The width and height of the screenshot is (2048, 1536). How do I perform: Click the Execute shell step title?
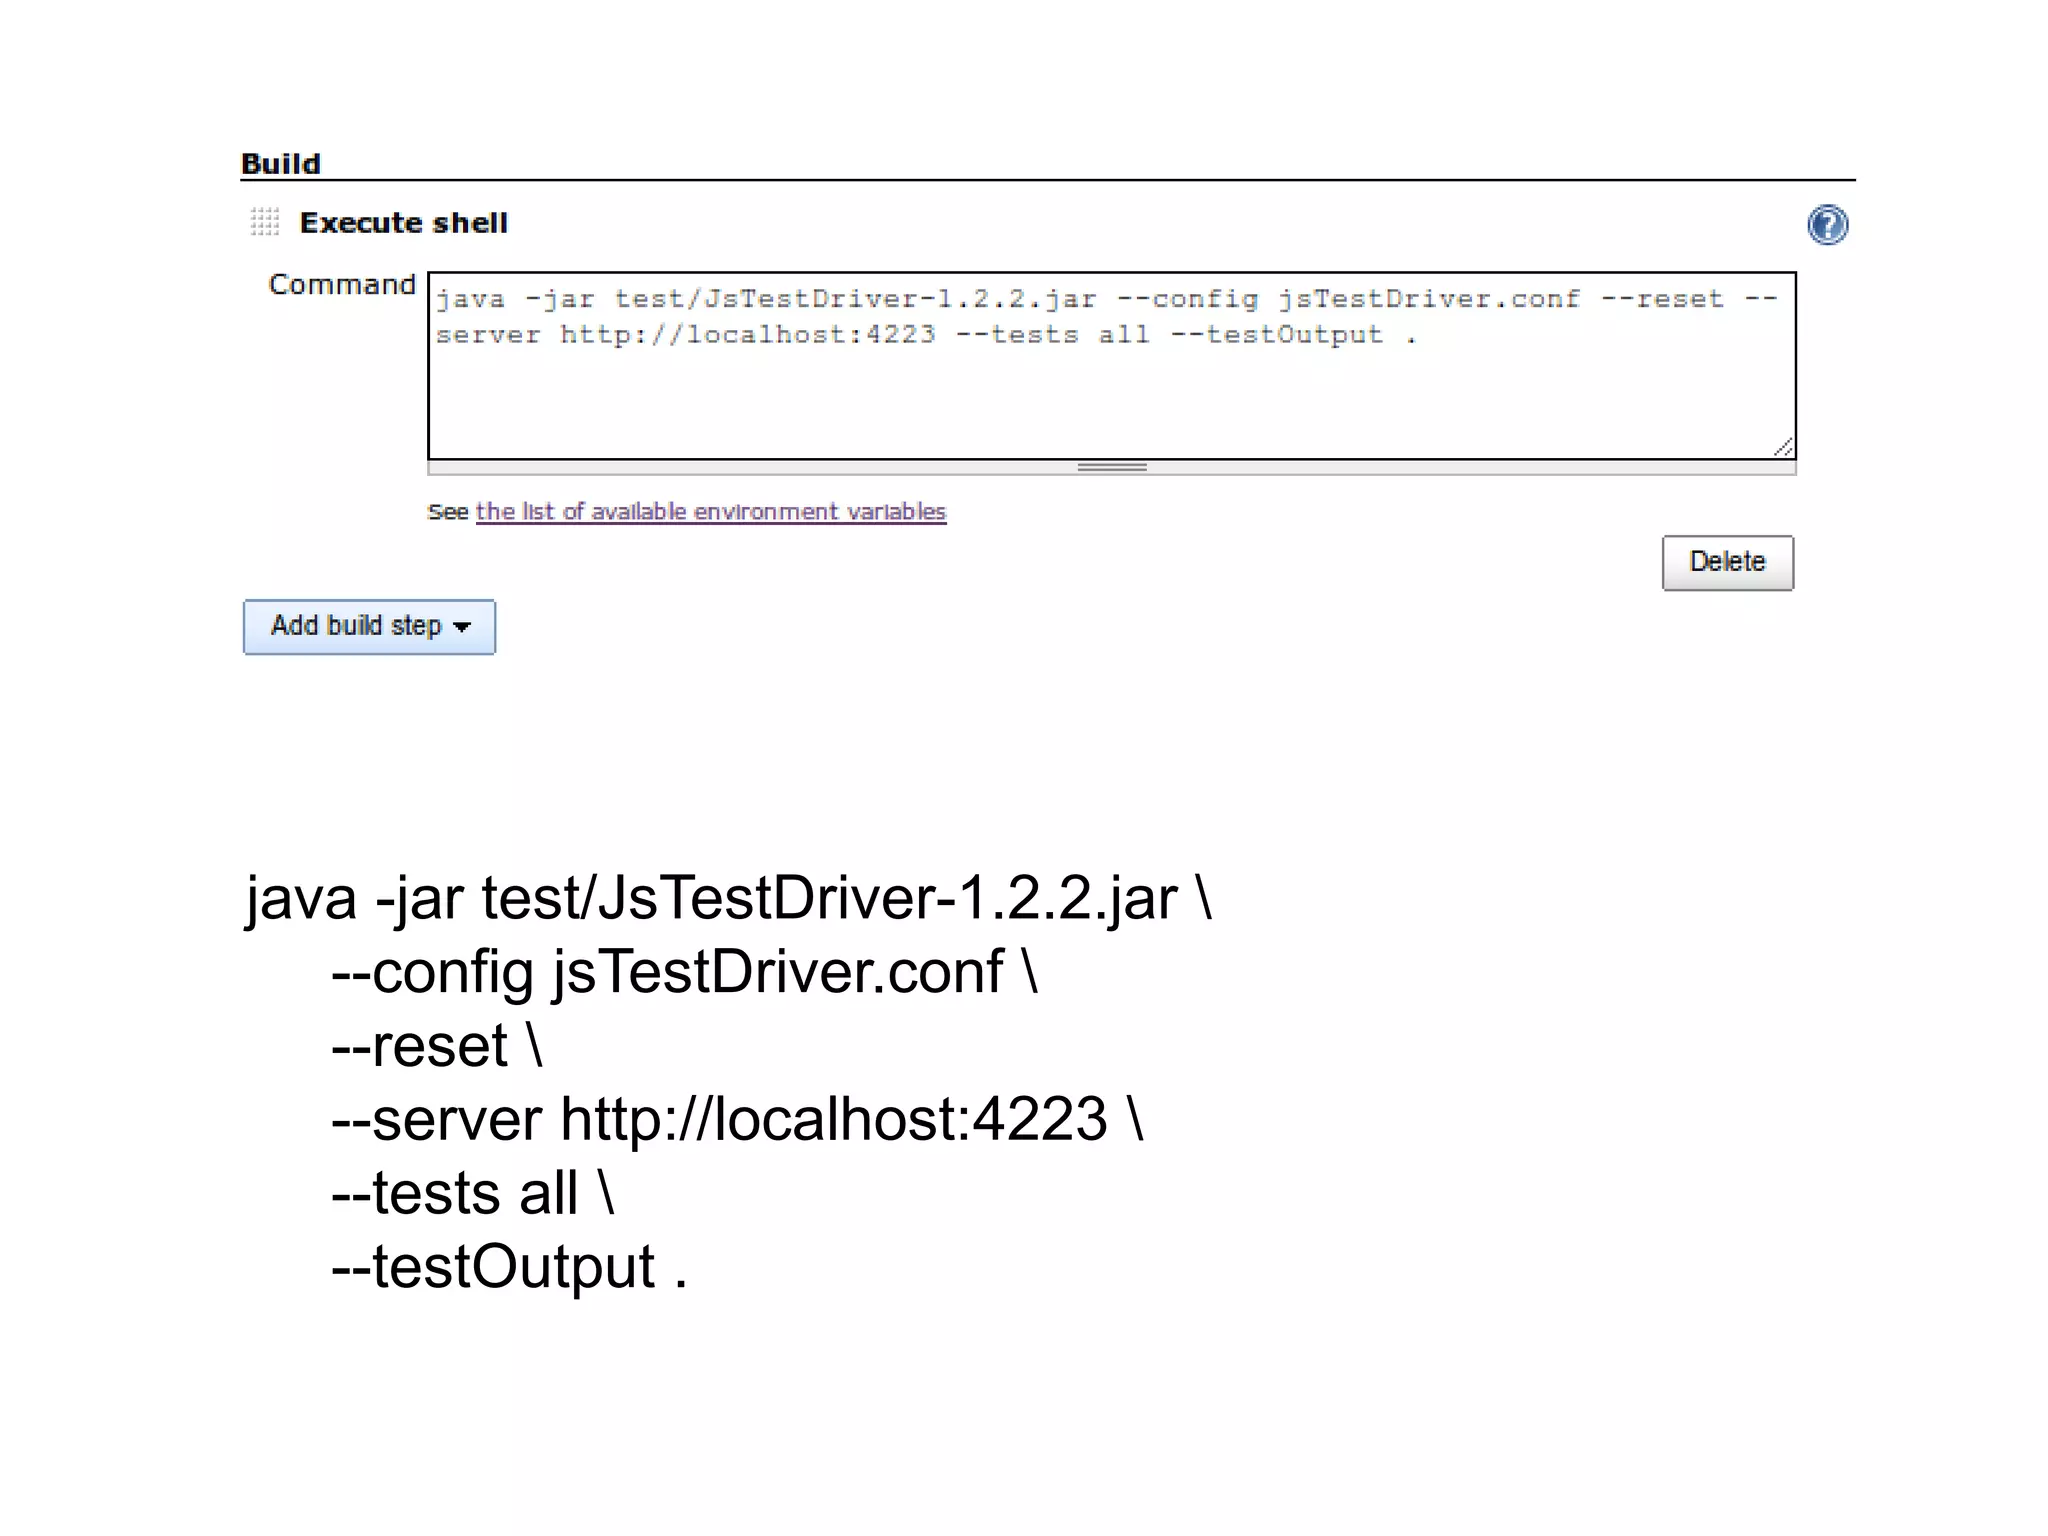point(403,223)
